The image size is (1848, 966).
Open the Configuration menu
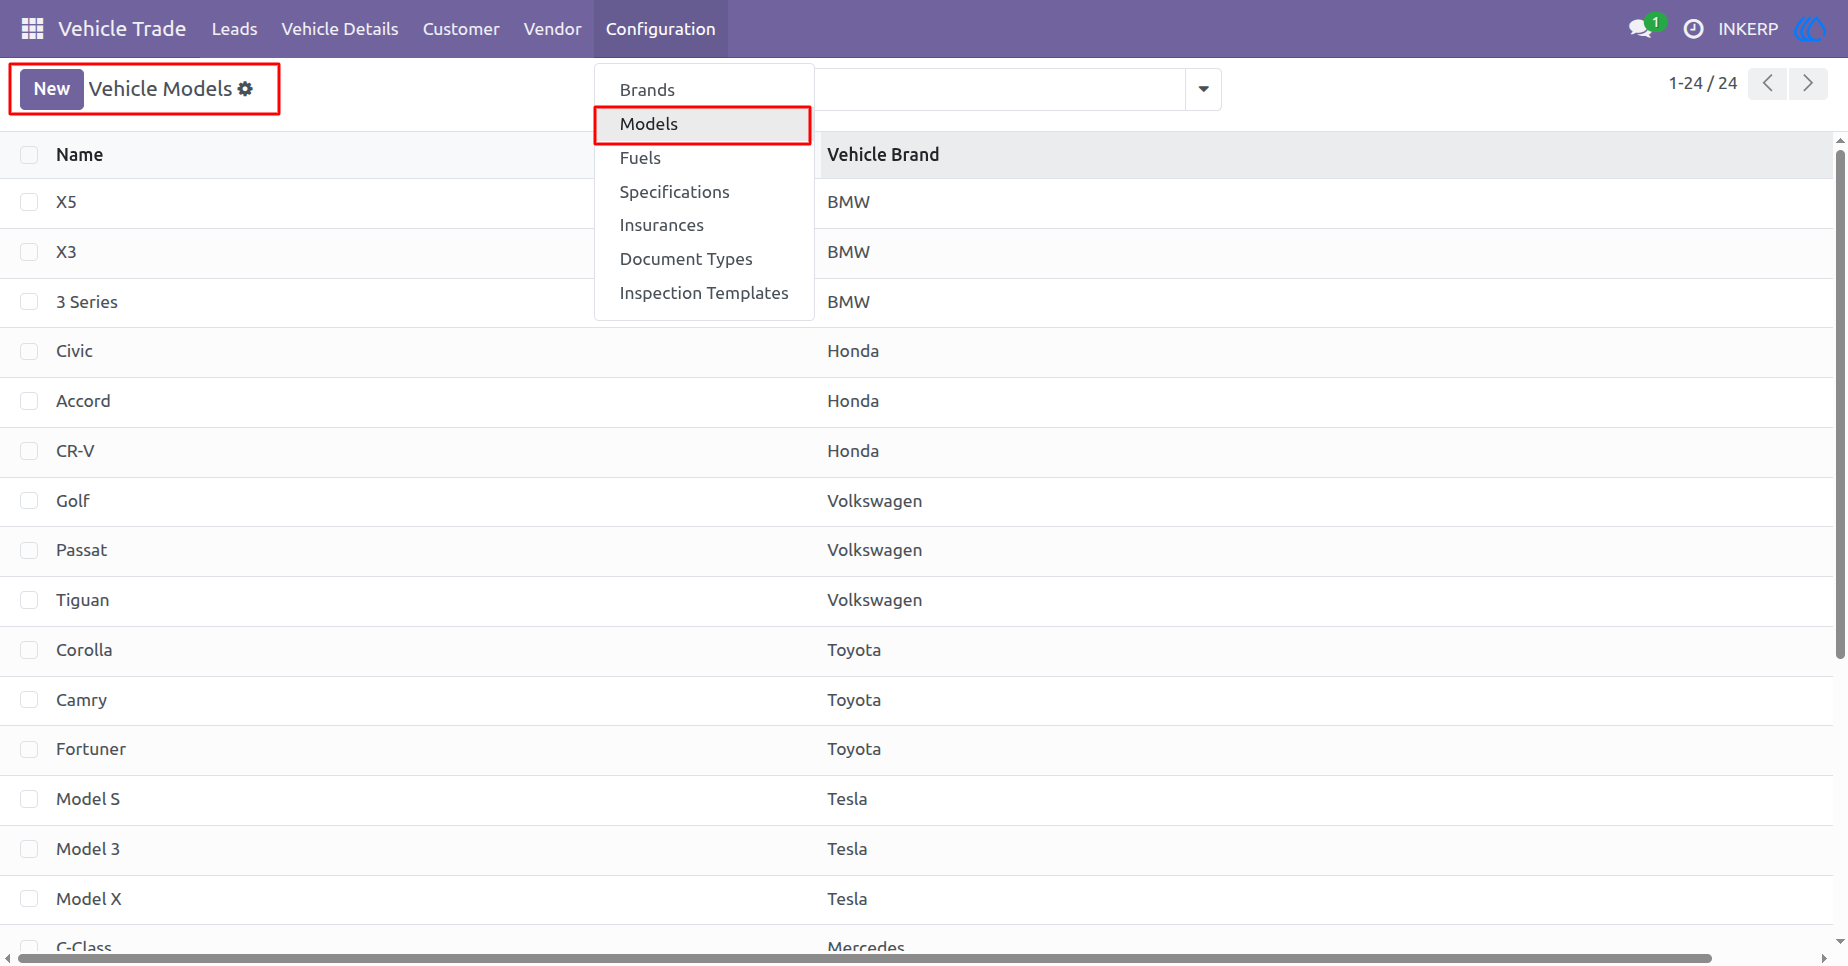661,29
